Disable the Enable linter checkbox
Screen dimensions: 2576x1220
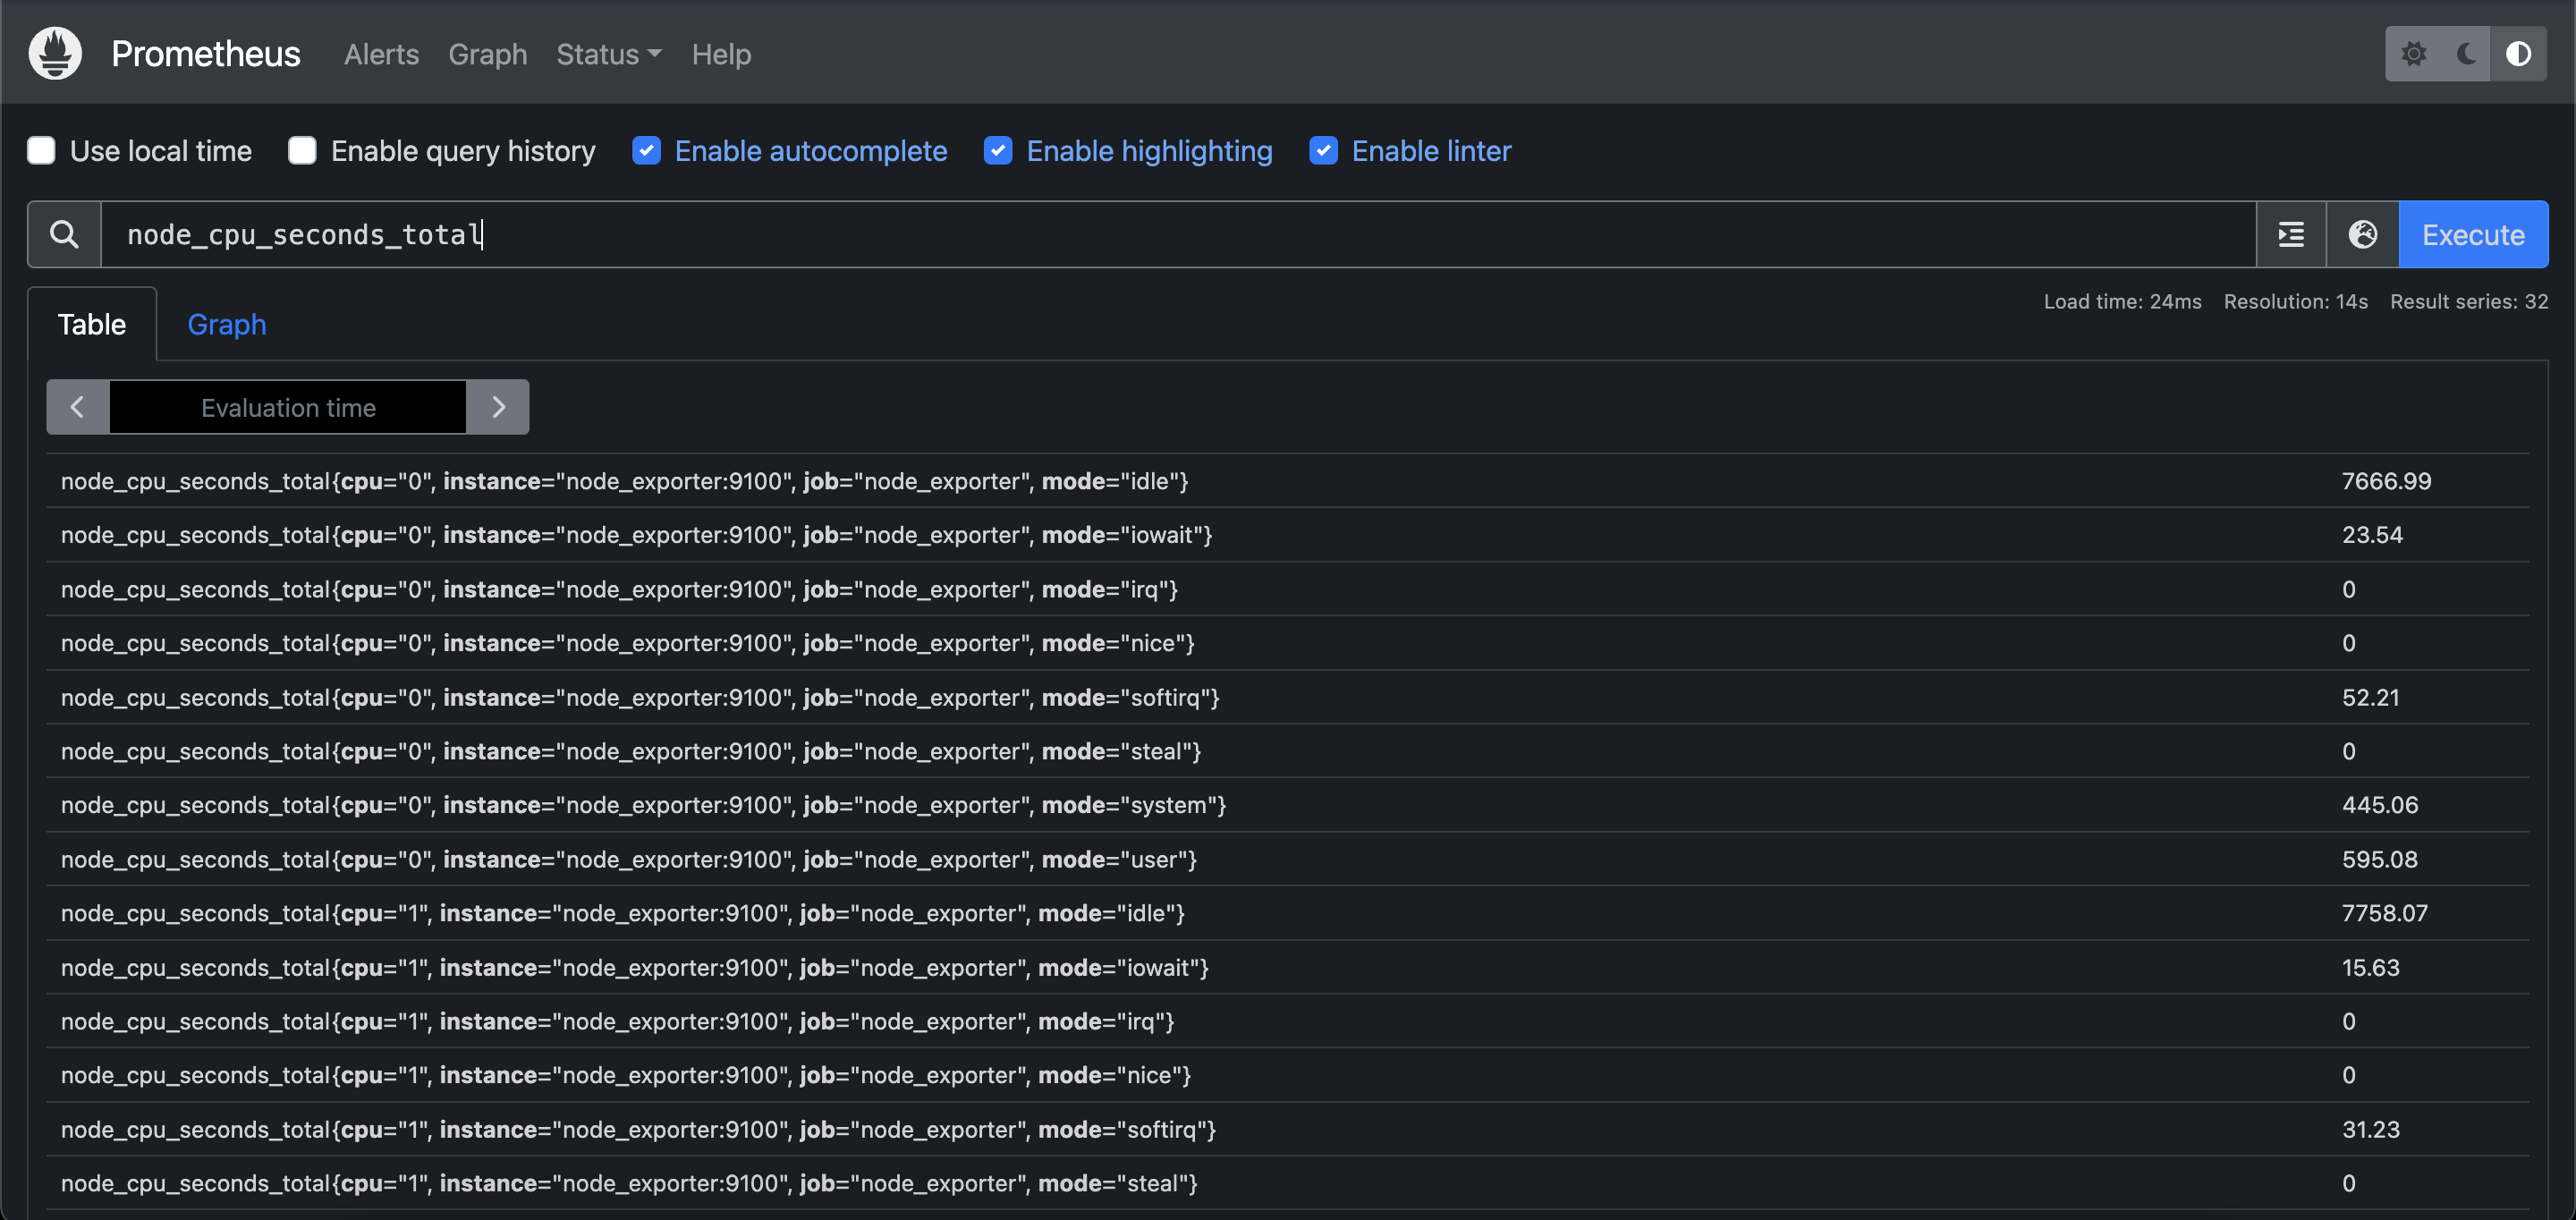(x=1323, y=150)
